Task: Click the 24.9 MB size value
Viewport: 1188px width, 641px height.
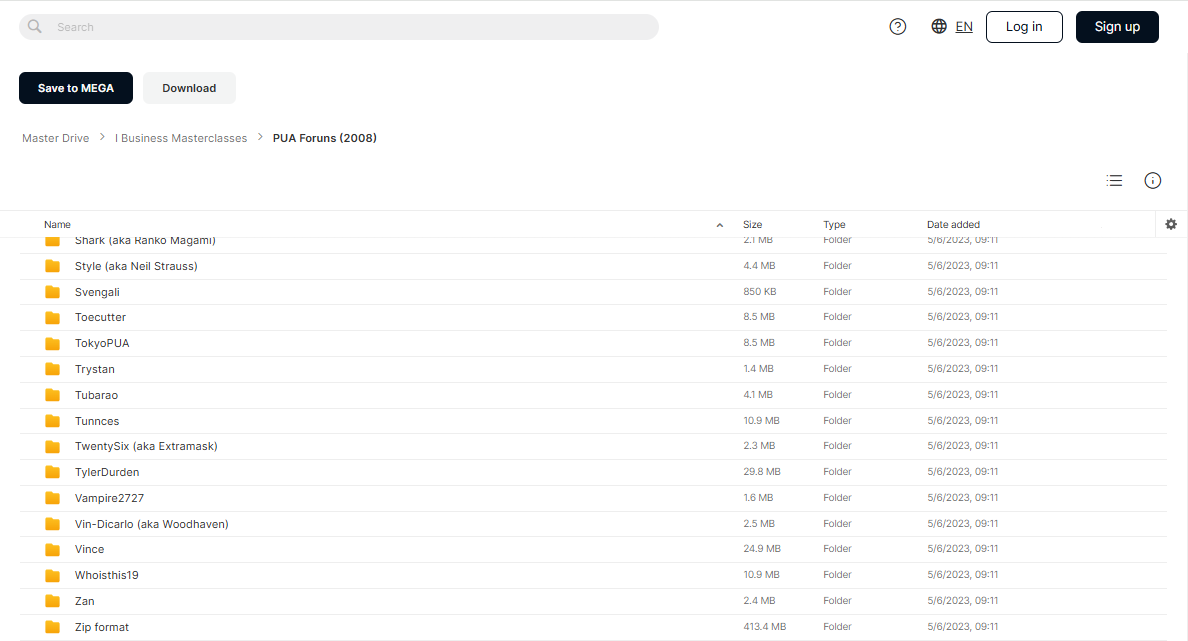Action: [761, 549]
